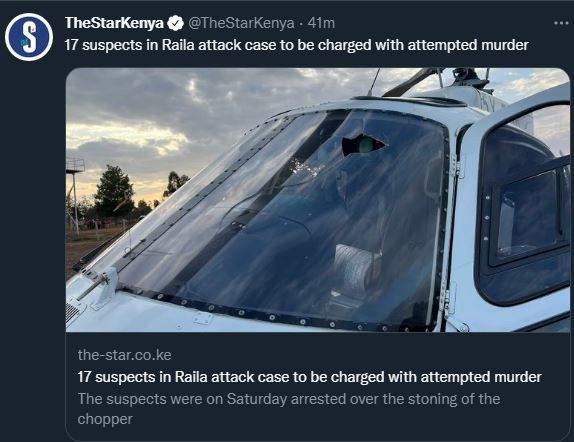
Task: Click the TheStarKenya display name
Action: tap(114, 23)
